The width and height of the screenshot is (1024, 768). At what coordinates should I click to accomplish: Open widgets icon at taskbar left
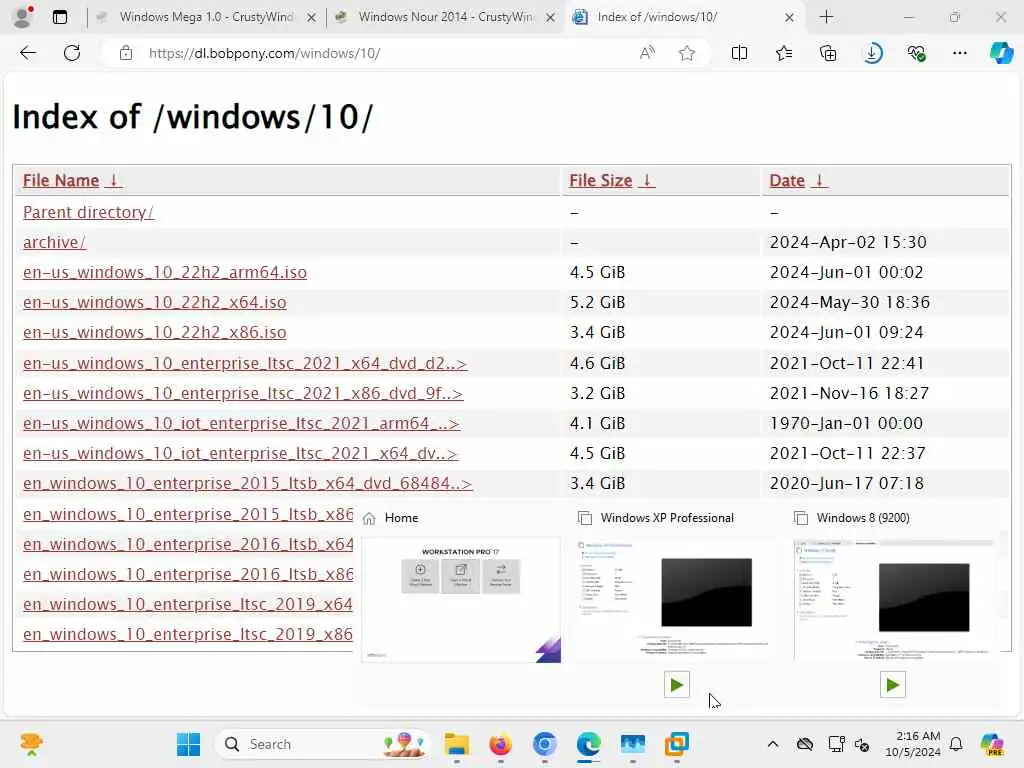[31, 744]
